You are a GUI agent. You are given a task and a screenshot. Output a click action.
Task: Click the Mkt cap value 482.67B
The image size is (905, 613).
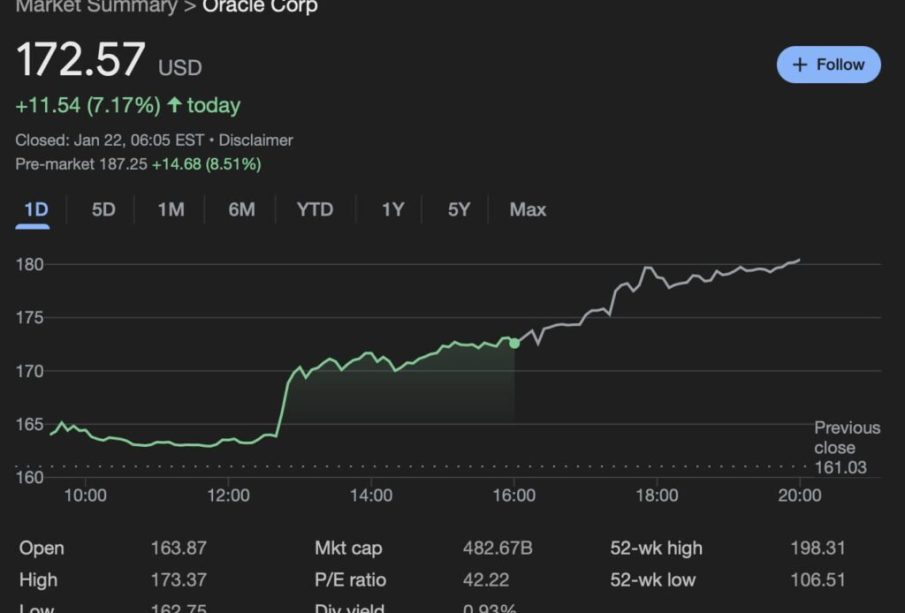498,548
